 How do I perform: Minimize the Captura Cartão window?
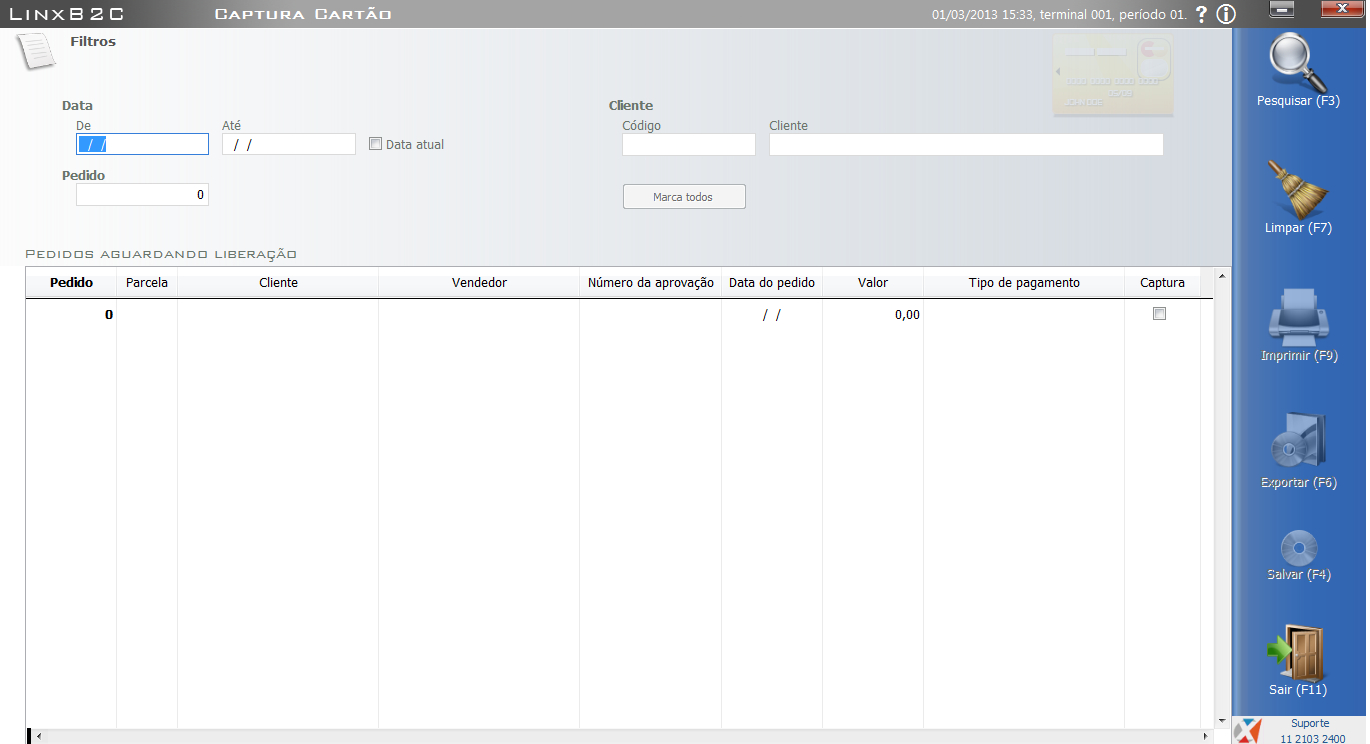1283,9
